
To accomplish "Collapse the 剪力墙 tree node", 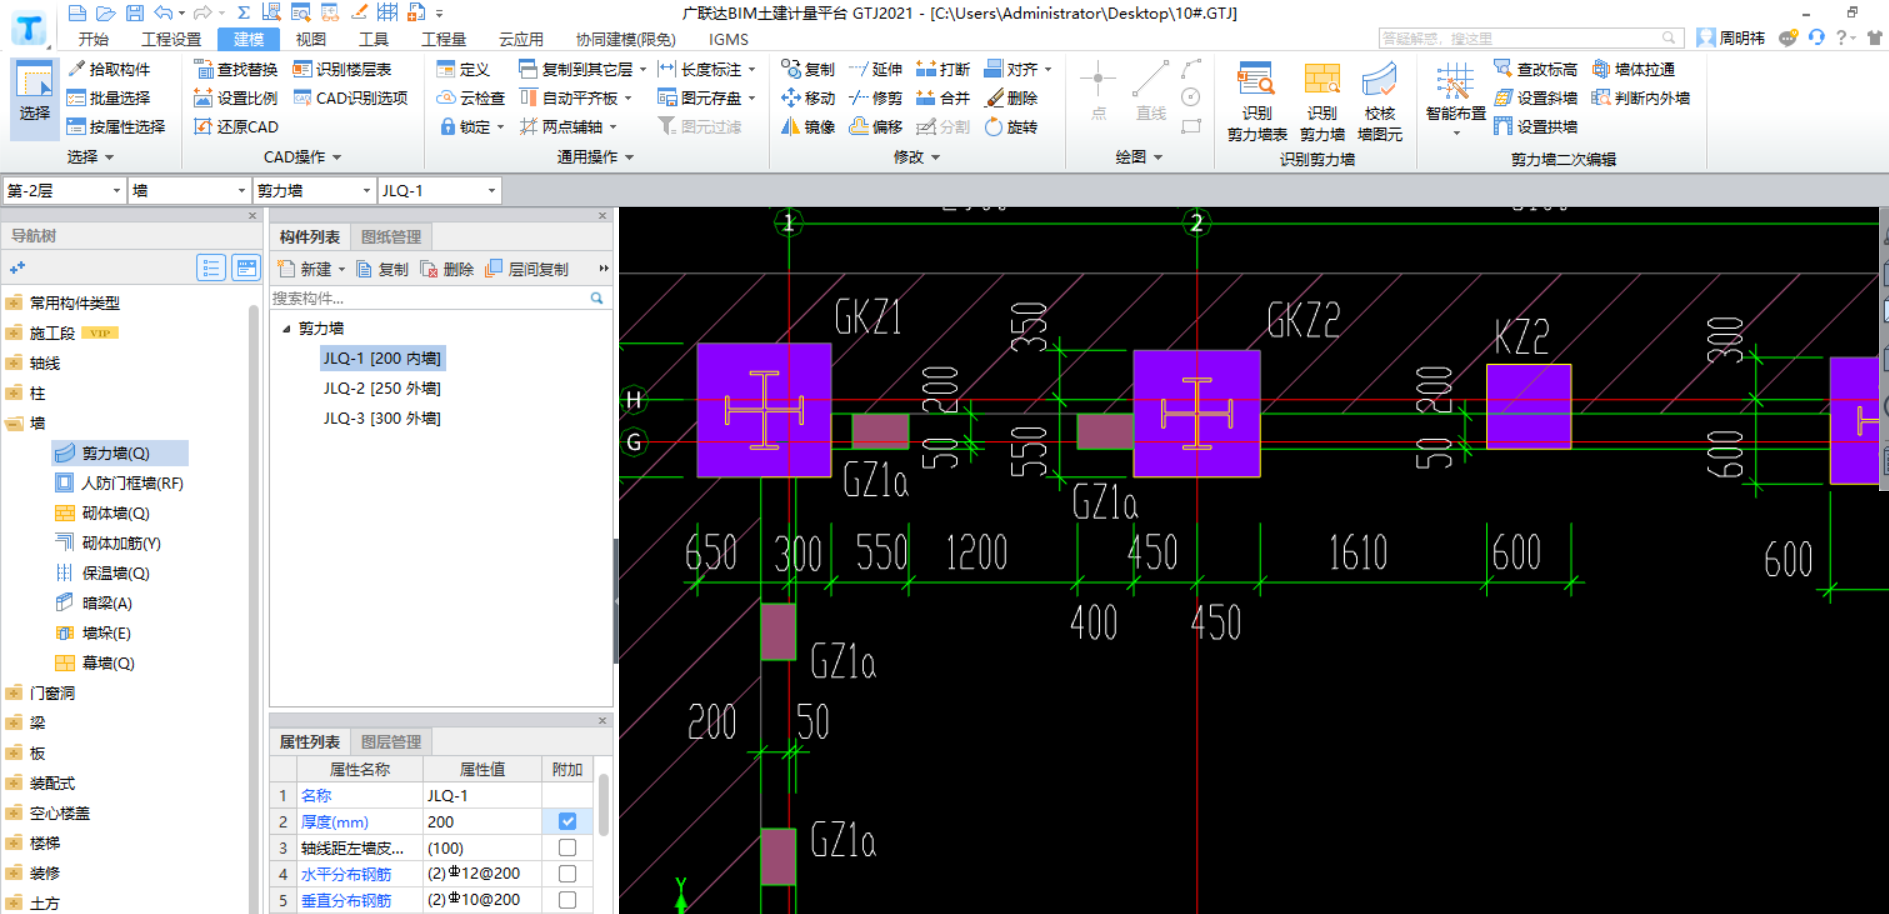I will [286, 328].
